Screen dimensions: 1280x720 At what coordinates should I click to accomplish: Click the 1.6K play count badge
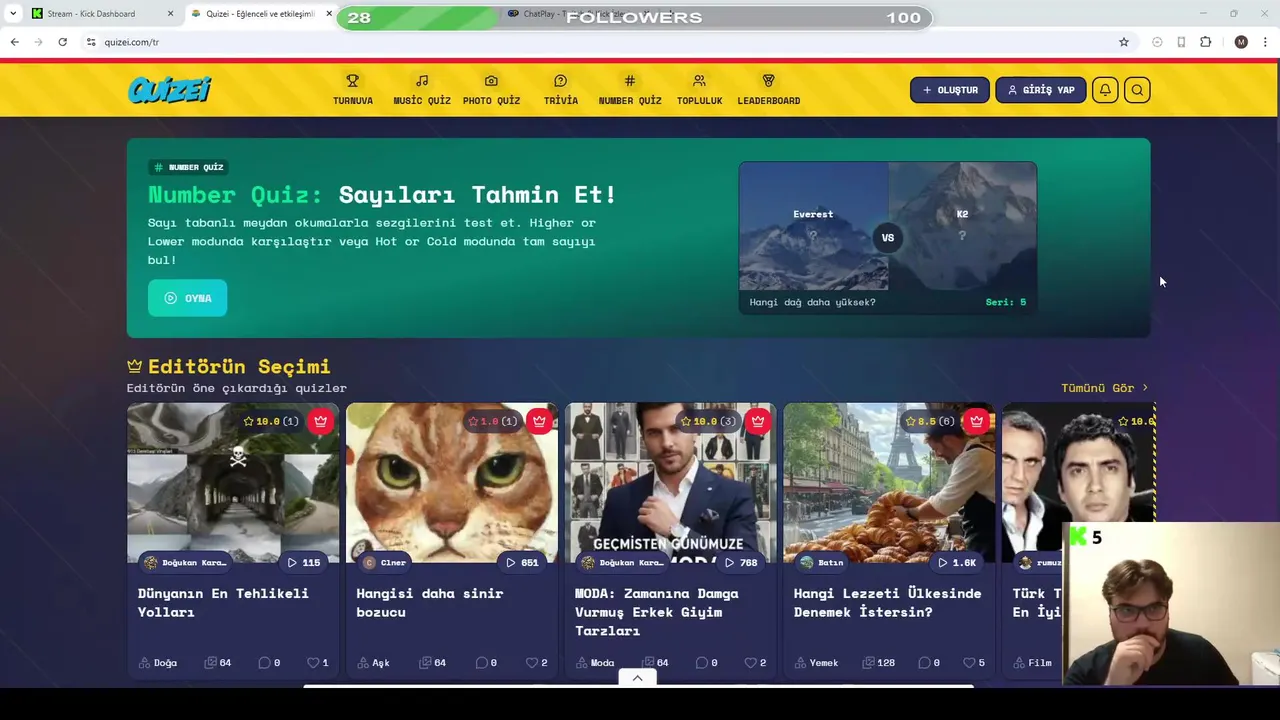point(957,562)
